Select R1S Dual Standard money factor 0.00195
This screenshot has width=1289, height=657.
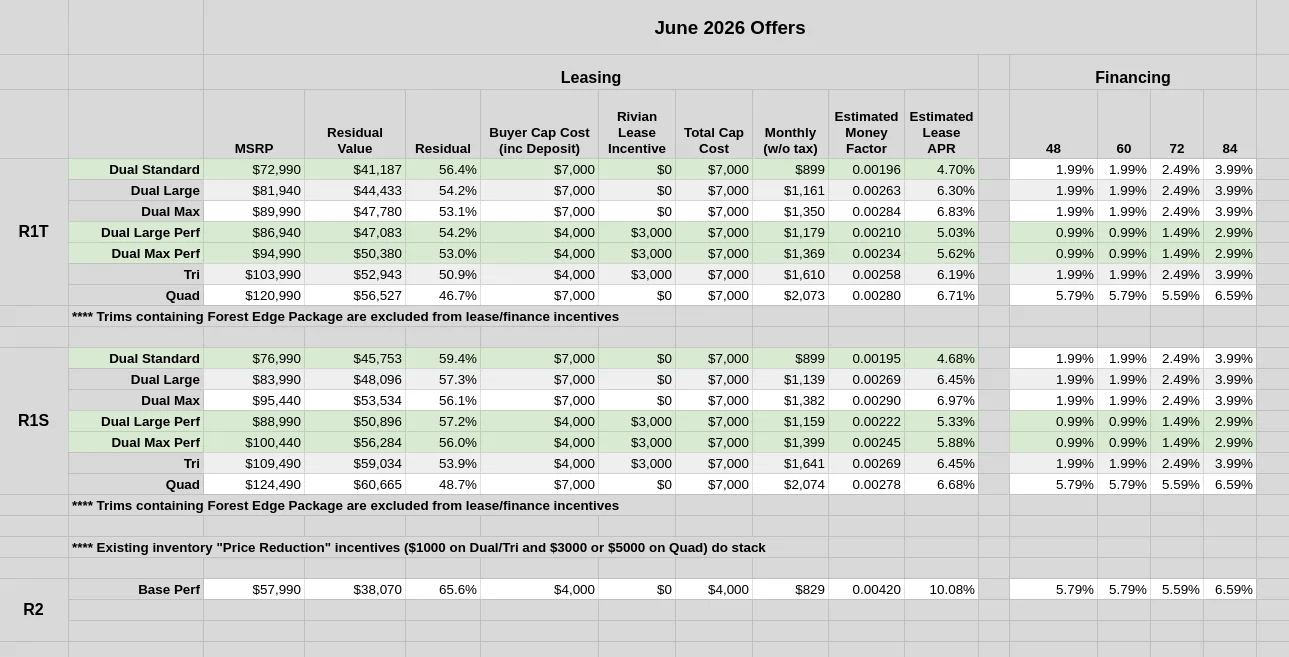[866, 358]
